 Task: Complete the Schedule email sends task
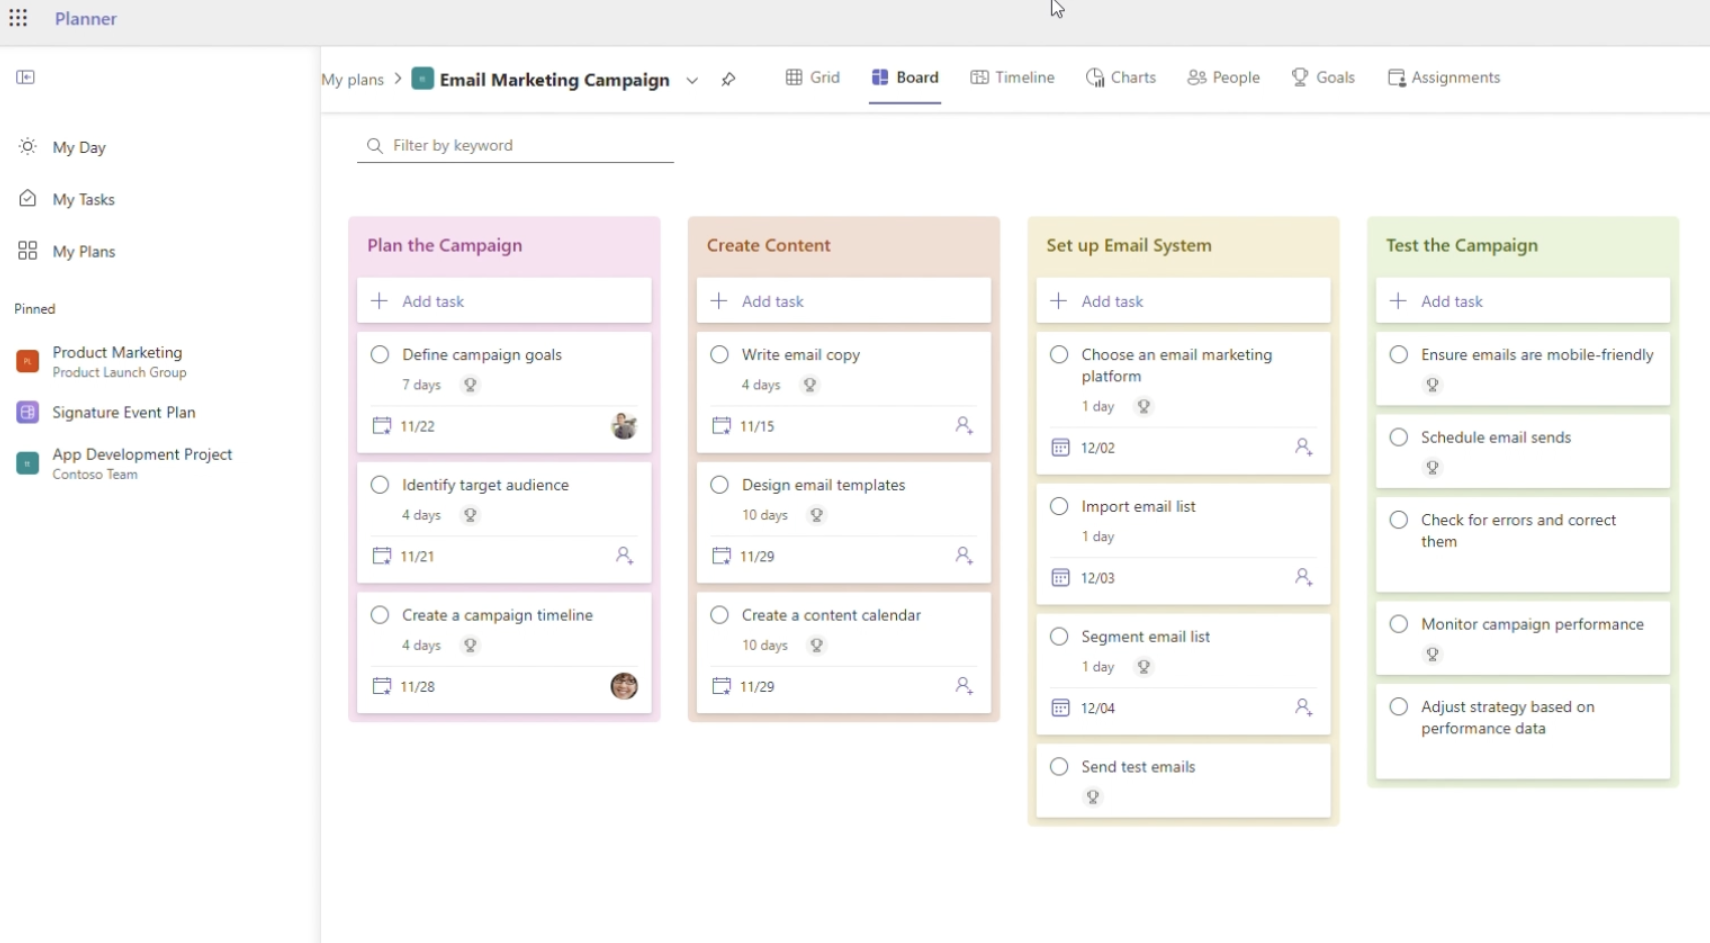coord(1399,437)
